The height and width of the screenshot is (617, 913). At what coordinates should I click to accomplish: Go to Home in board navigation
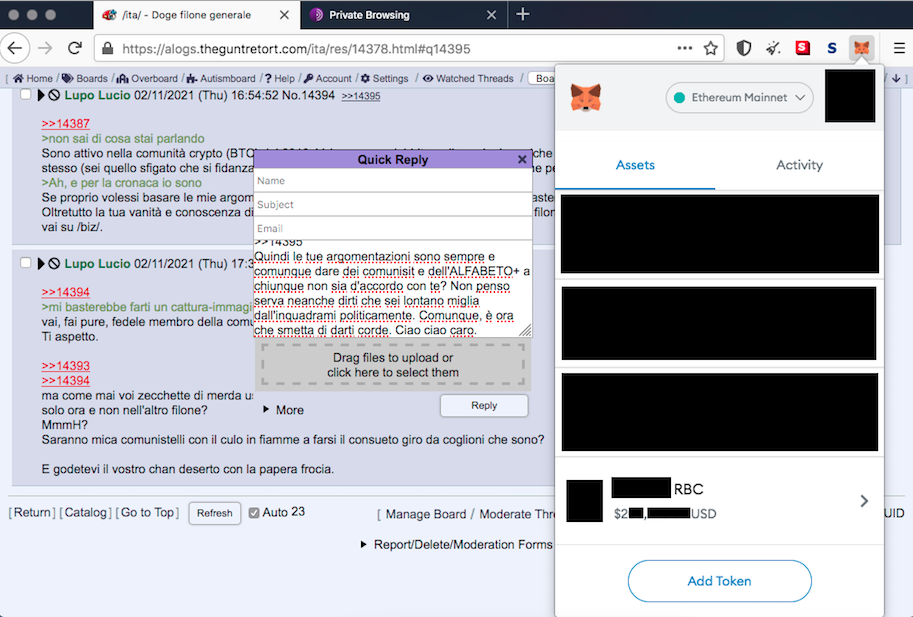(x=33, y=79)
